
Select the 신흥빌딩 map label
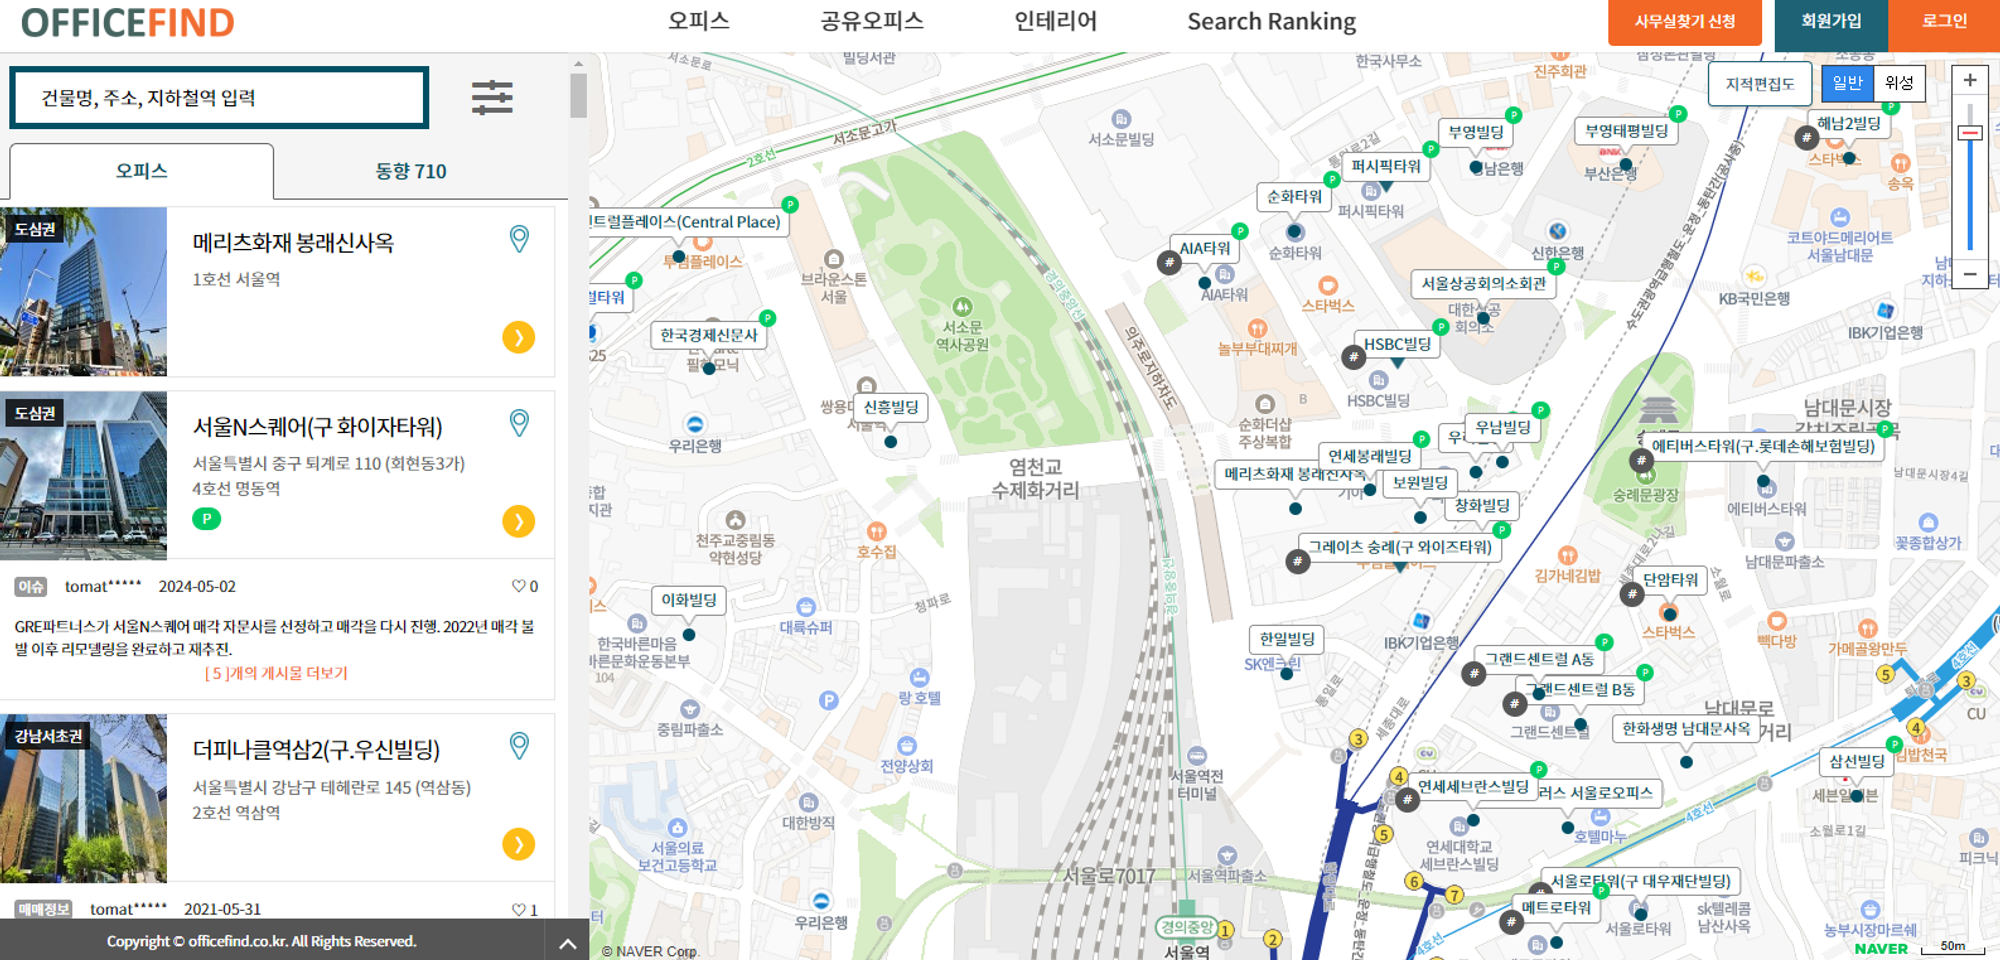(x=891, y=407)
